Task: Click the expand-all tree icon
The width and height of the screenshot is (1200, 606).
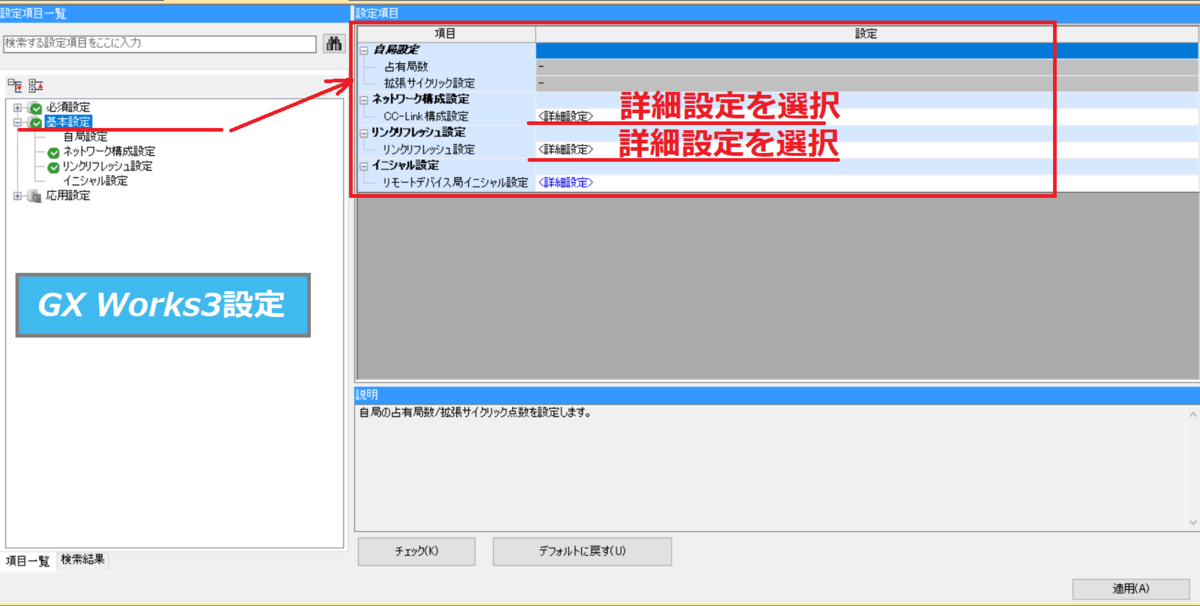Action: pyautogui.click(x=14, y=86)
